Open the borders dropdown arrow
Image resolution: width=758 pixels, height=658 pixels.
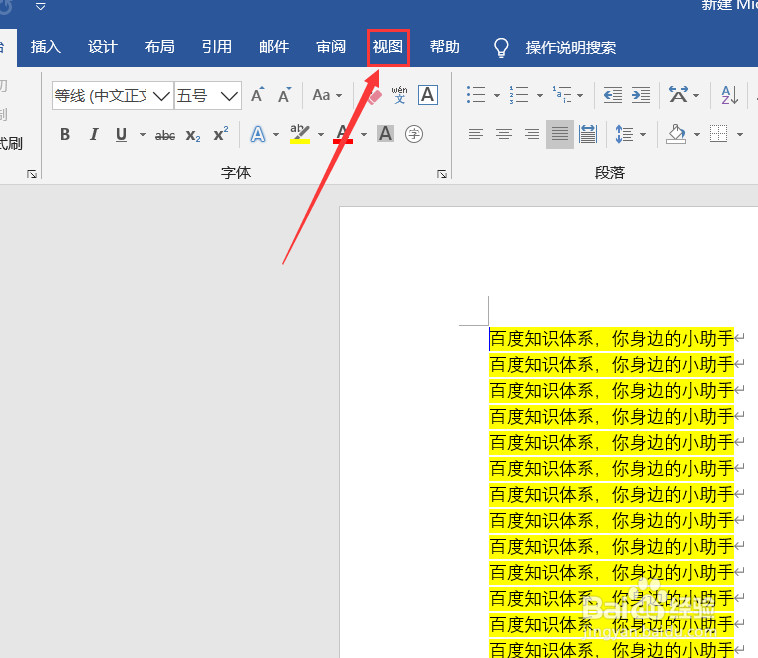click(740, 134)
